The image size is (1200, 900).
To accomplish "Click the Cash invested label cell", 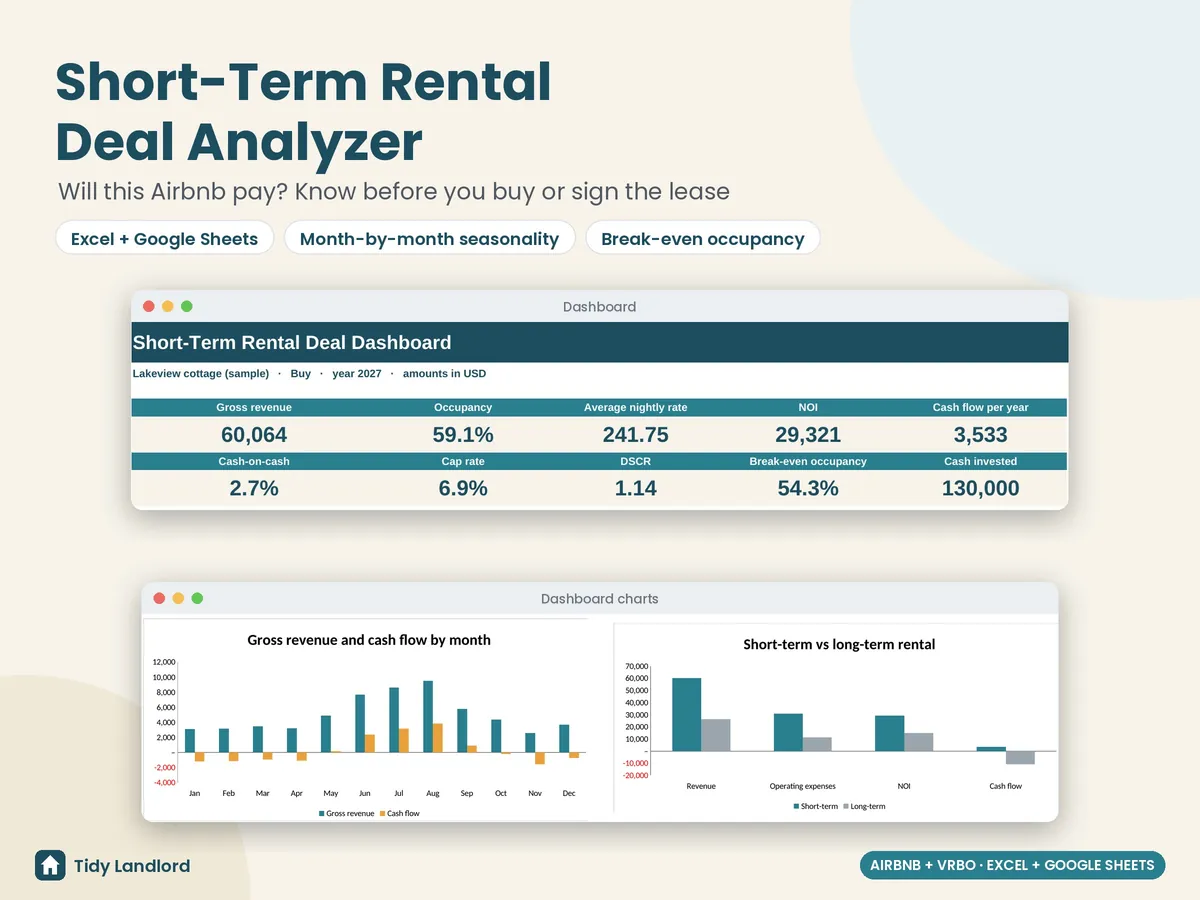I will pyautogui.click(x=981, y=461).
